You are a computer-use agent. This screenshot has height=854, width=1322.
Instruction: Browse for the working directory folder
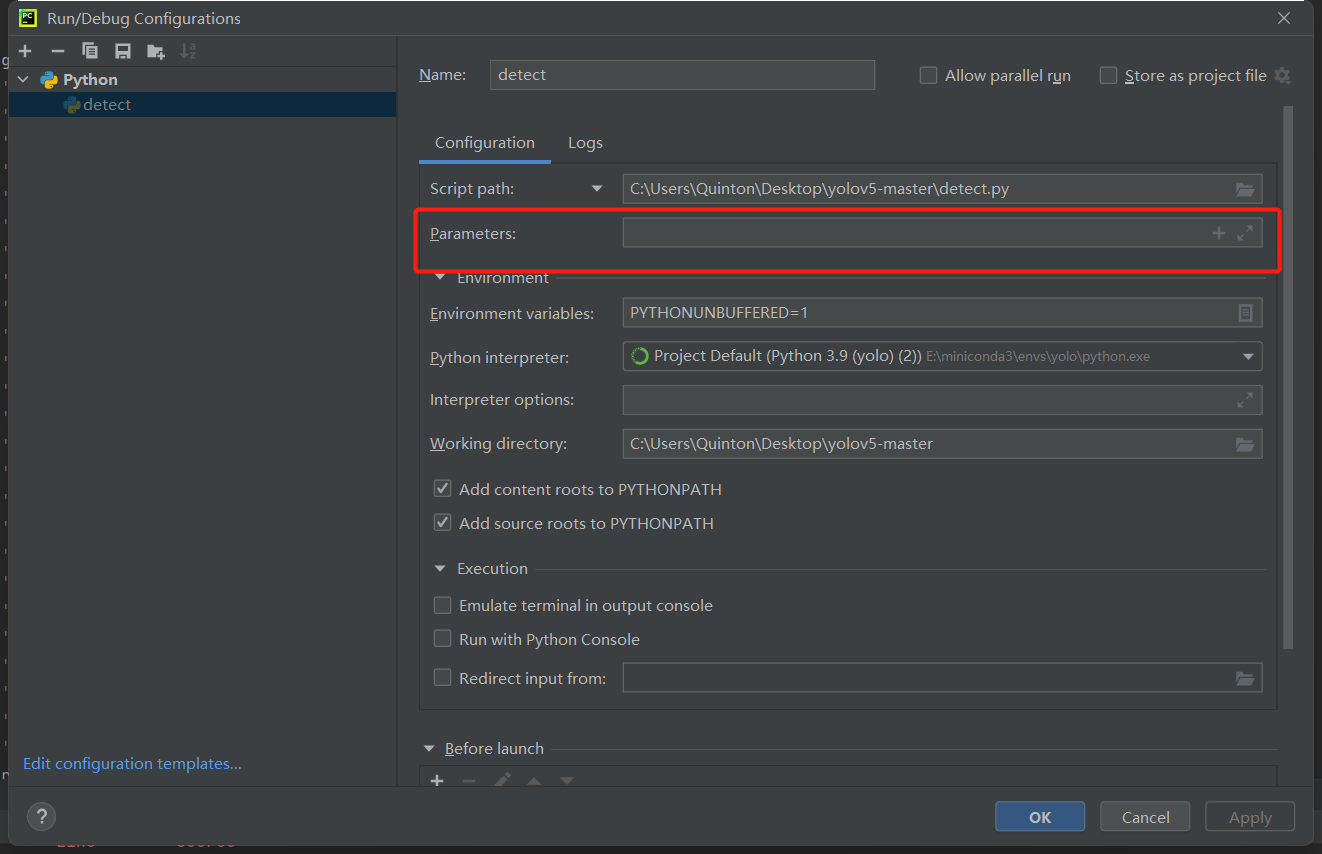click(x=1245, y=444)
